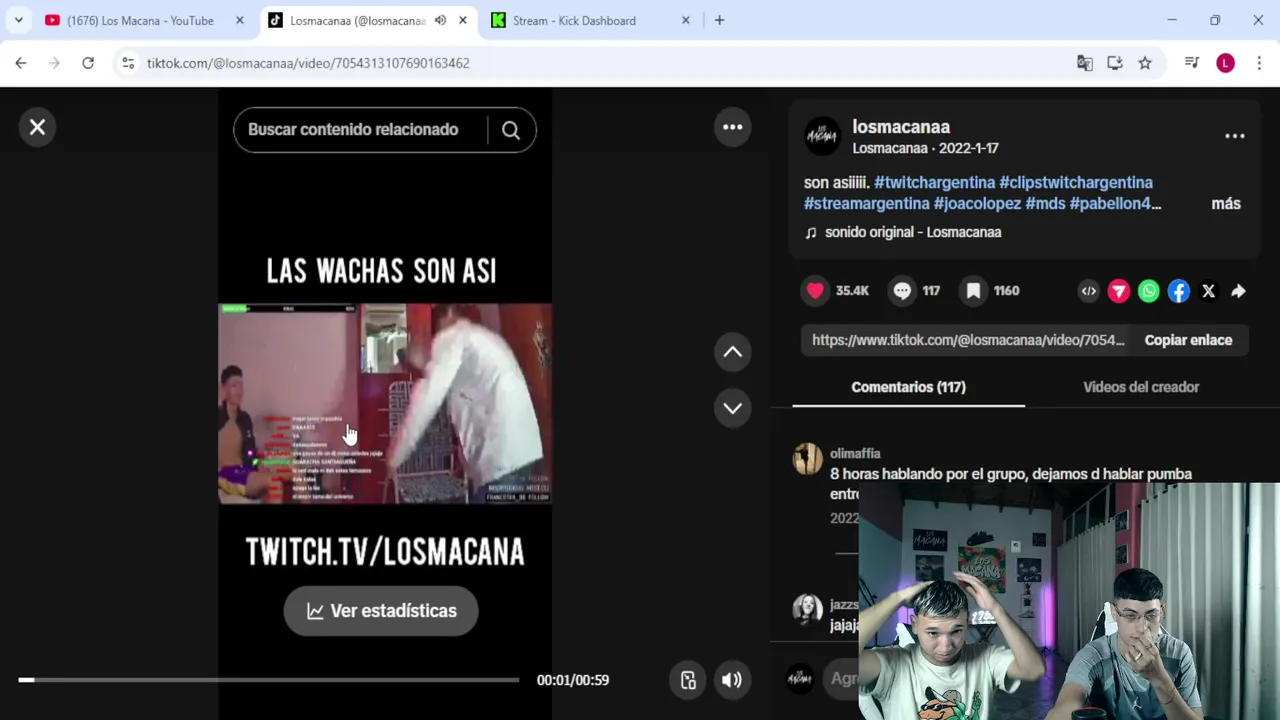Screen dimensions: 1280x720
Task: Switch to Kick Dashboard tab
Action: click(574, 20)
